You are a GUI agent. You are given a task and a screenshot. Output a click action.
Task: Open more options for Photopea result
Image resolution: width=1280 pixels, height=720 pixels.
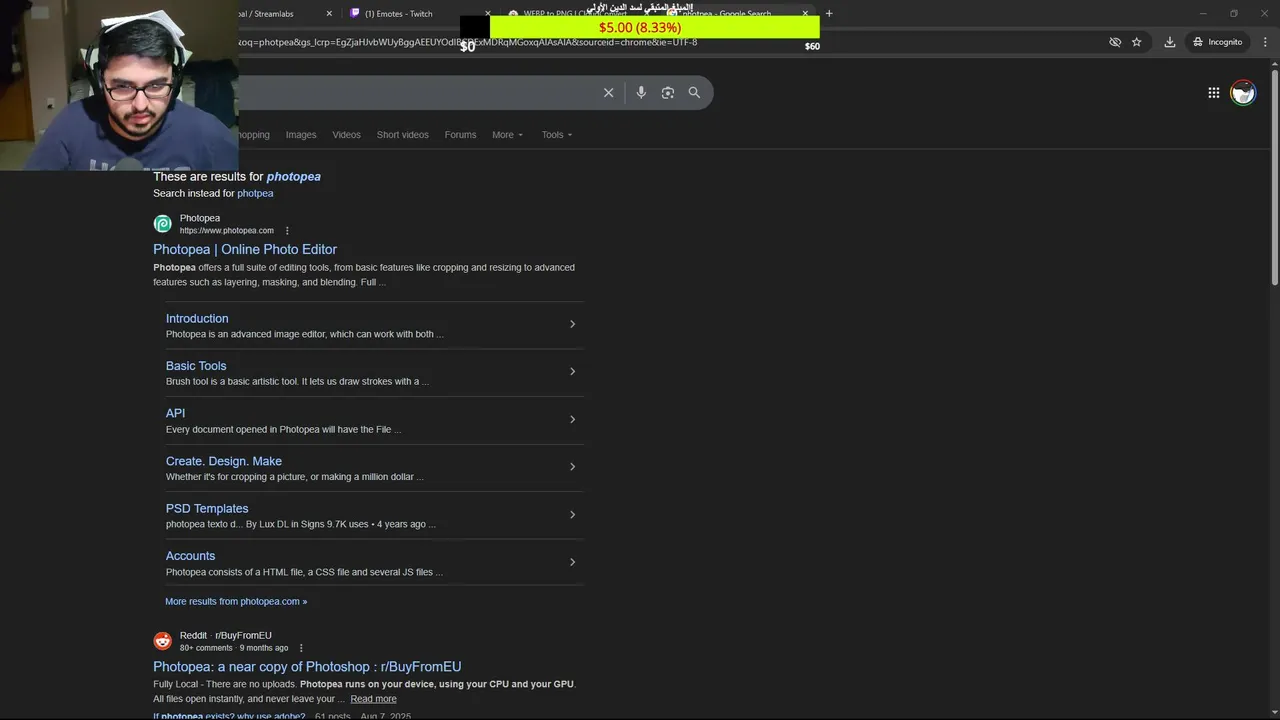click(287, 231)
